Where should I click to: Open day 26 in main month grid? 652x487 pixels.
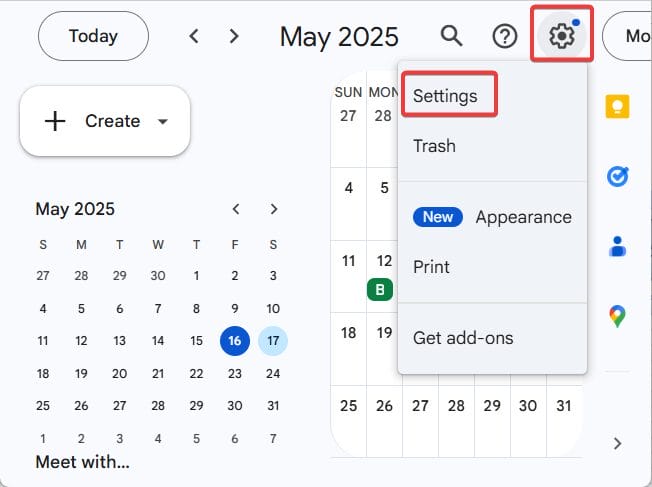coord(384,406)
